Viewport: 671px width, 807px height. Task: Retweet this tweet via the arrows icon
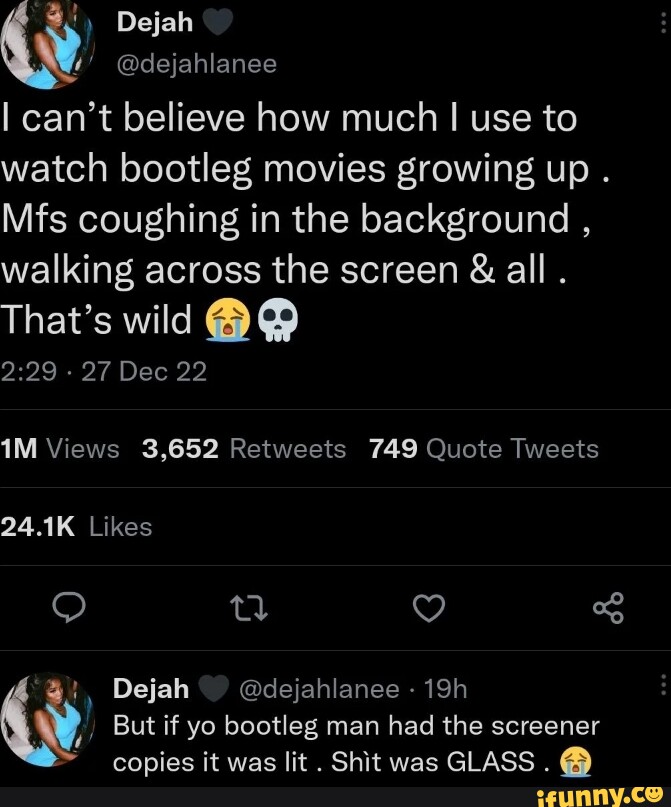tap(246, 607)
